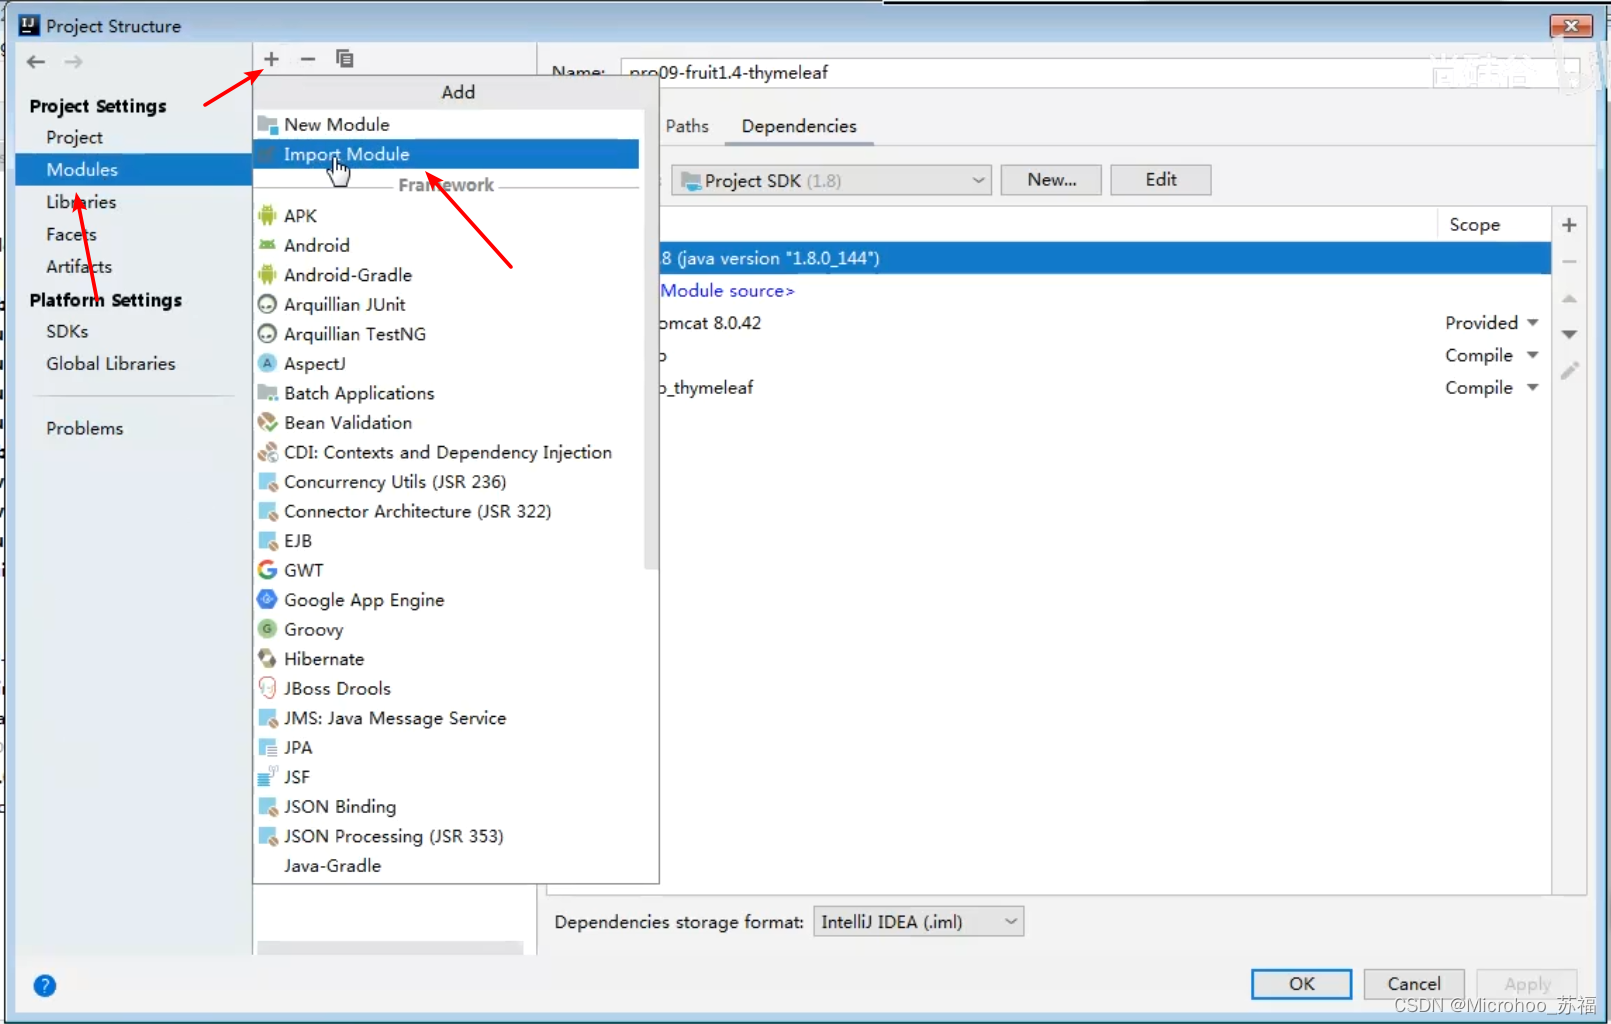Move dependency down with the down arrow icon
The image size is (1611, 1024).
pyautogui.click(x=1569, y=334)
